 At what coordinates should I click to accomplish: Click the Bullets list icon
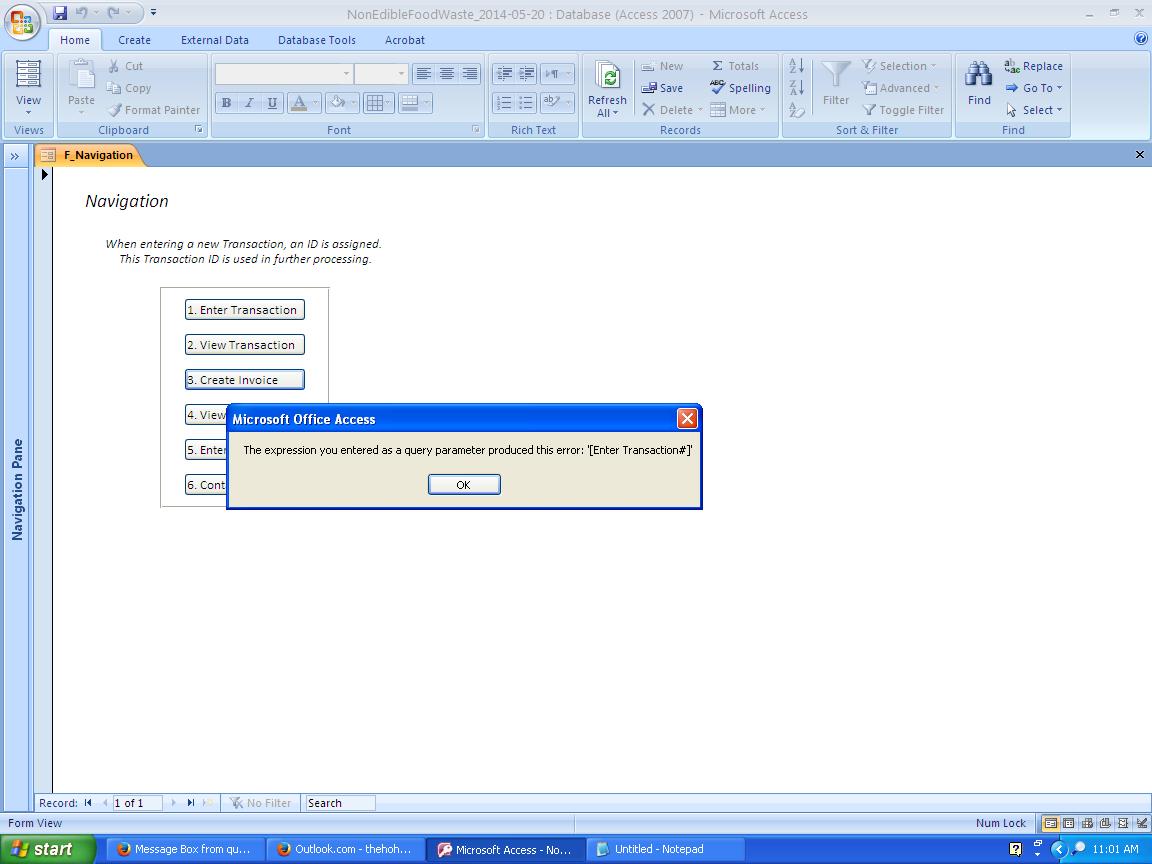click(x=526, y=103)
